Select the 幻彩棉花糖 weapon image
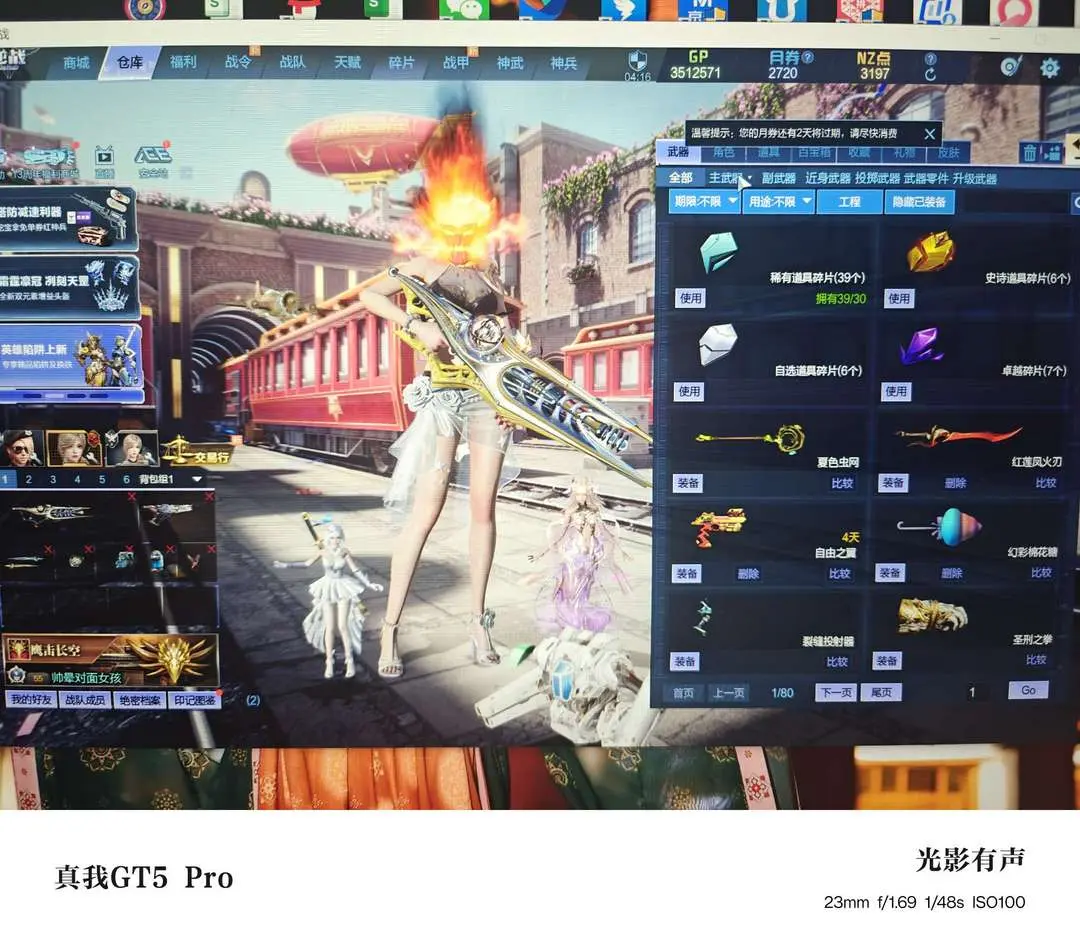This screenshot has width=1080, height=945. coord(940,527)
